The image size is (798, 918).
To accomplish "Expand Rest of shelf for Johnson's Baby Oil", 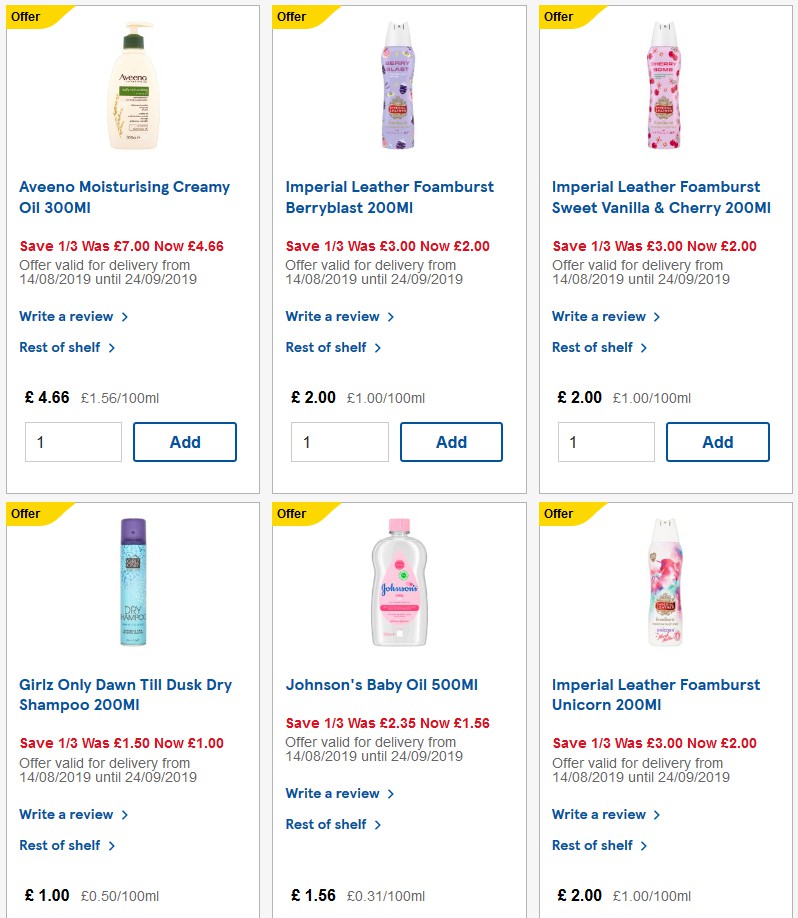I will [325, 825].
